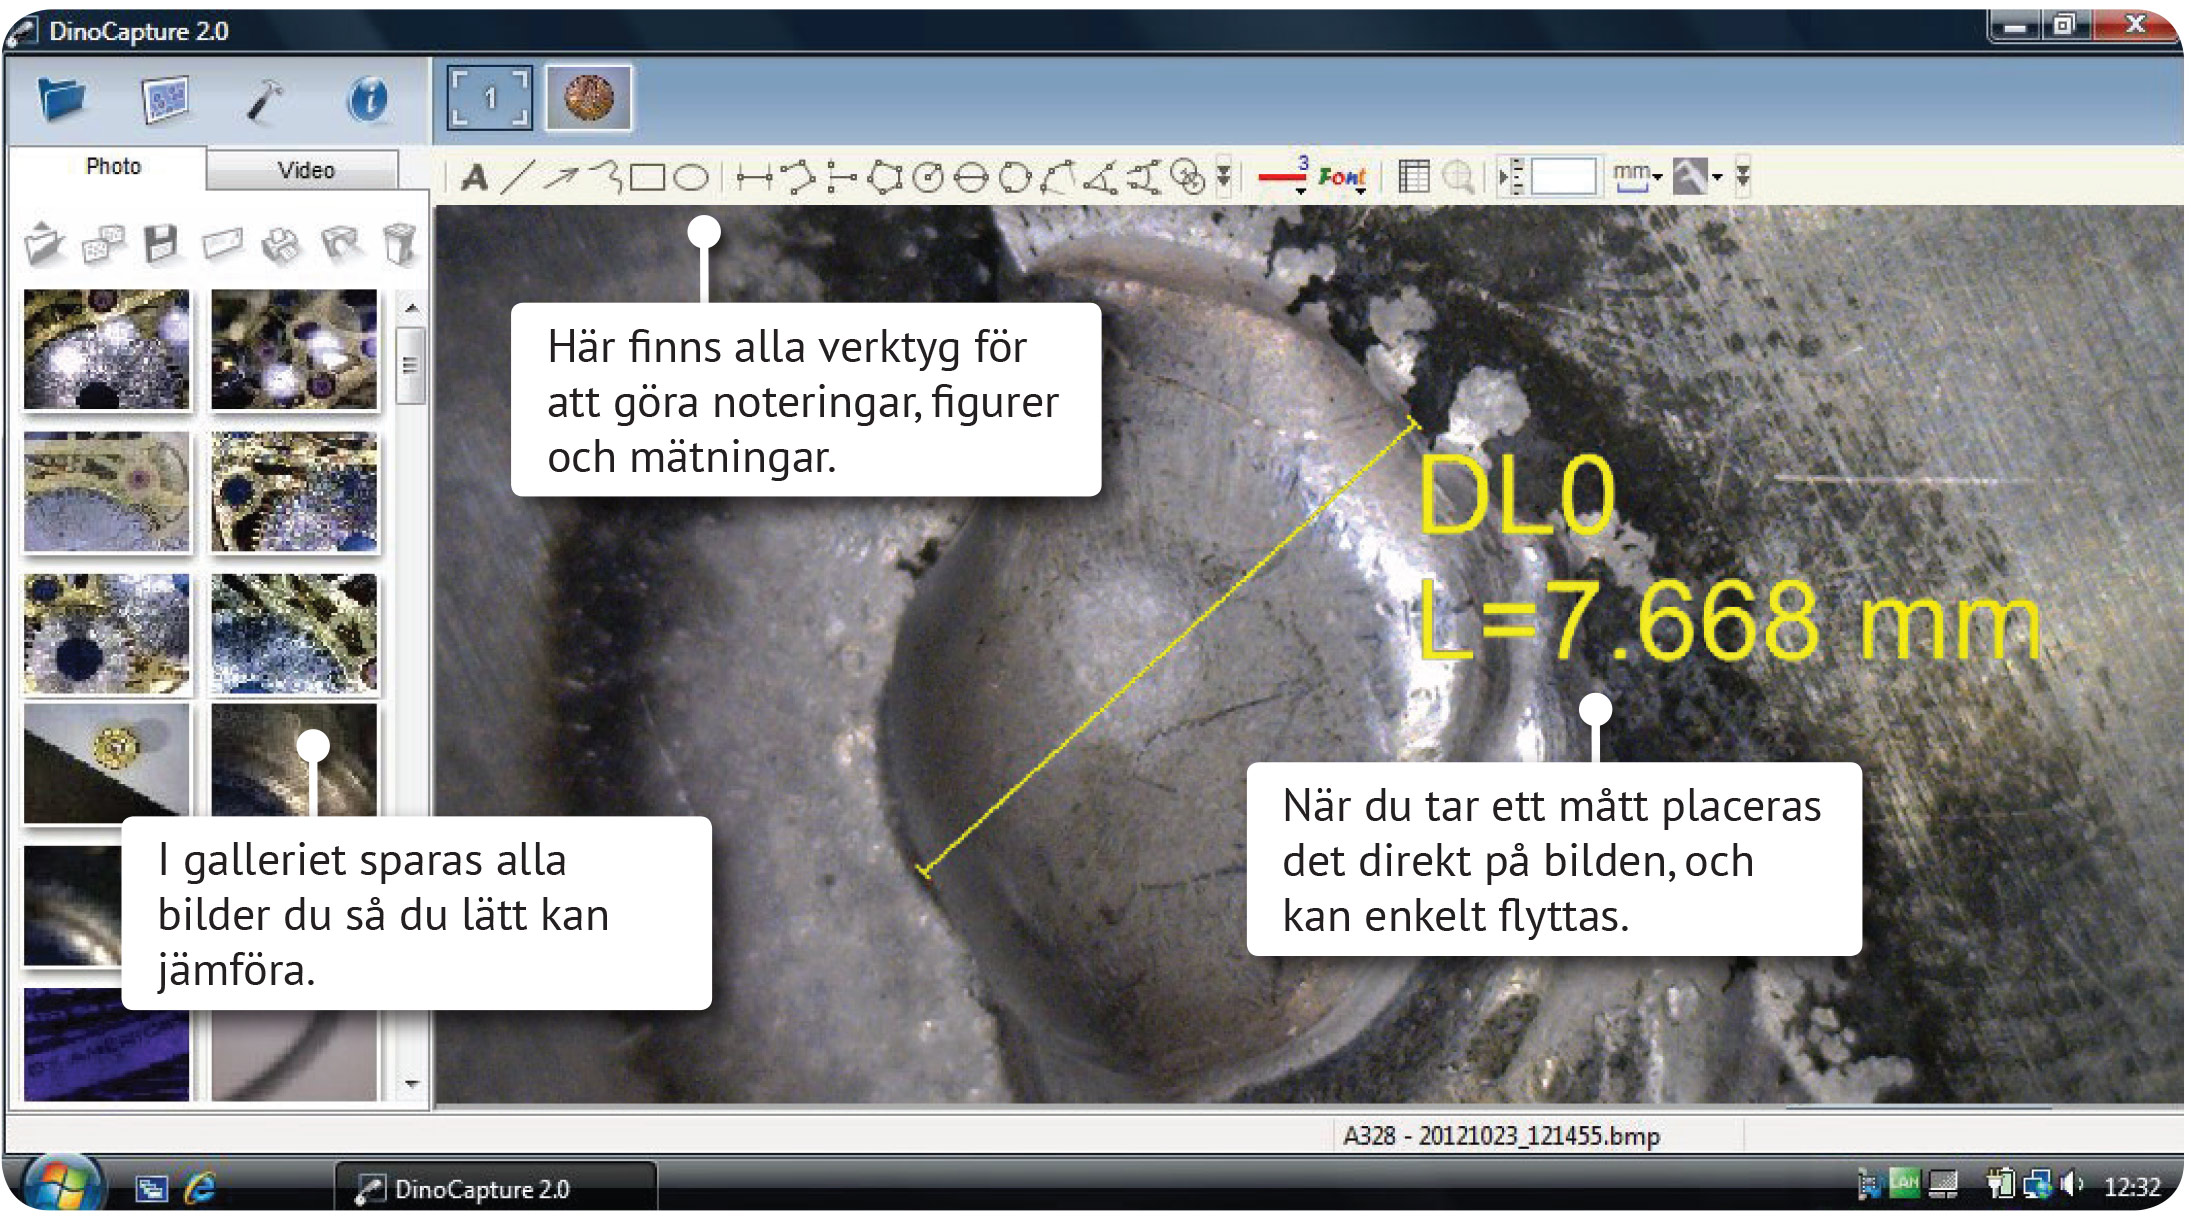Select the Polygon measurement tool
The image size is (2191, 1218).
pos(885,177)
